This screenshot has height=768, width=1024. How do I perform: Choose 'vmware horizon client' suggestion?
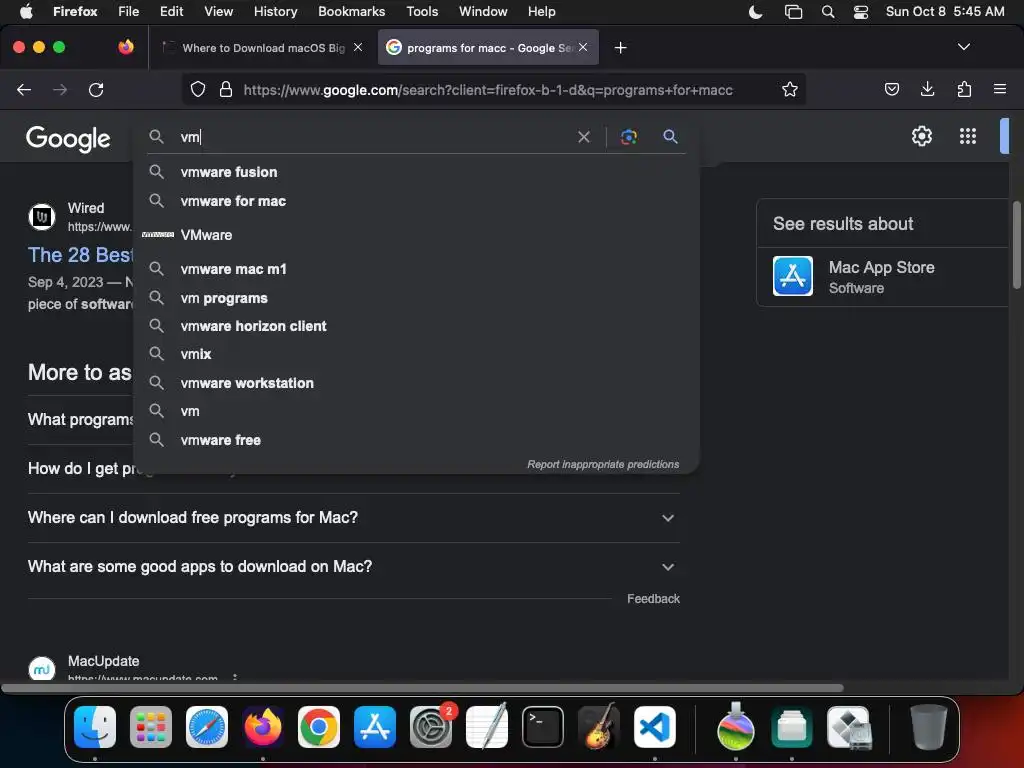(417, 327)
